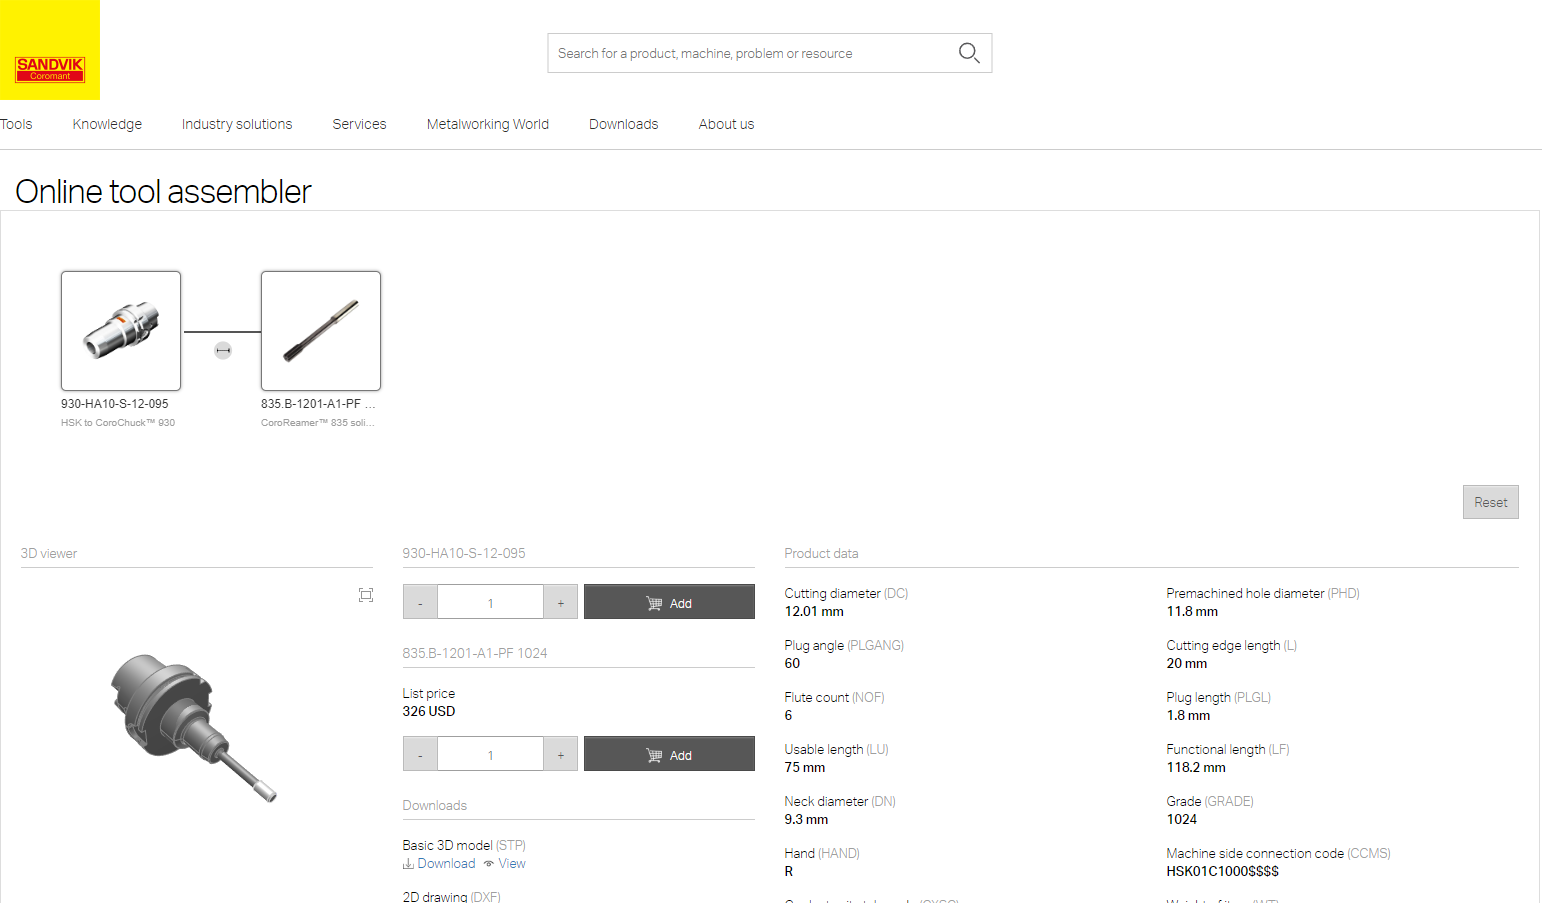Download the Basic 3D model STP
Image resolution: width=1542 pixels, height=903 pixels.
tap(440, 864)
